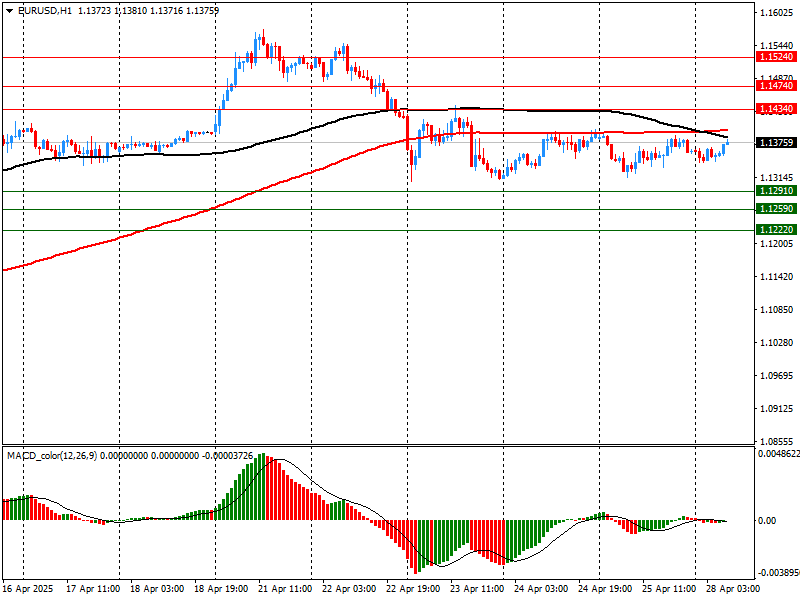The height and width of the screenshot is (600, 800).
Task: Click the 0.0048622 top MACD scale value
Action: click(779, 454)
